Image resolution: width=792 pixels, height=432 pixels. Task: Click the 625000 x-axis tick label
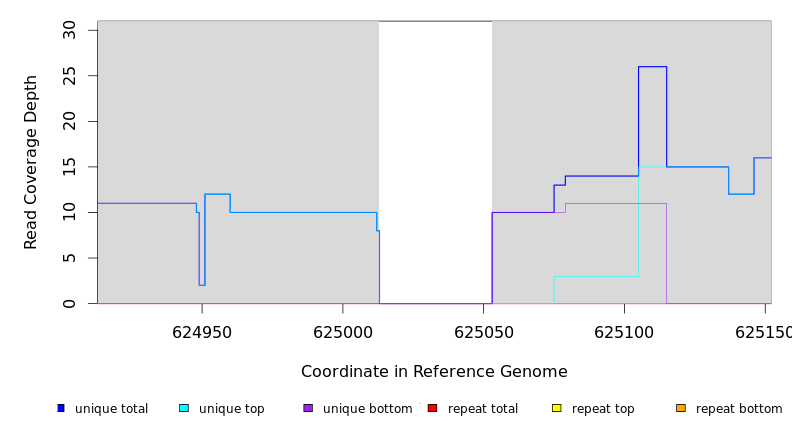click(343, 332)
